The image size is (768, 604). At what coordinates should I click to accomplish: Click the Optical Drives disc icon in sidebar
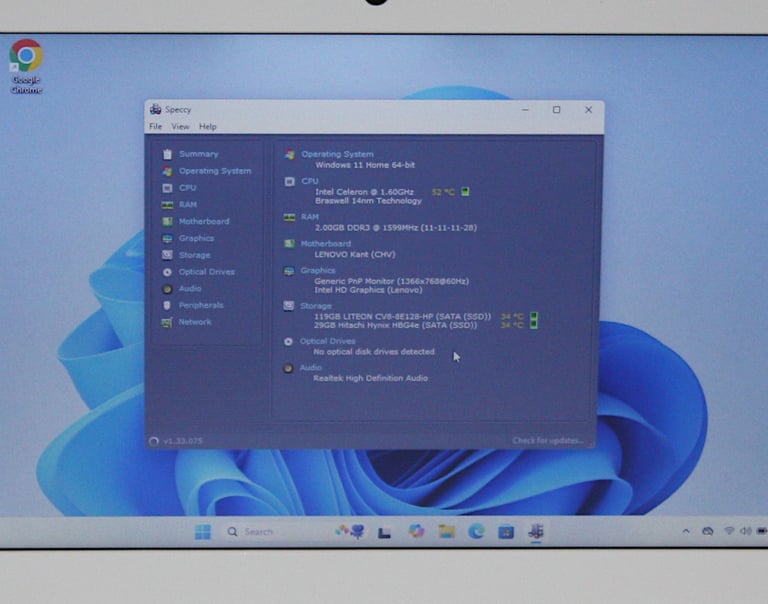coord(168,272)
